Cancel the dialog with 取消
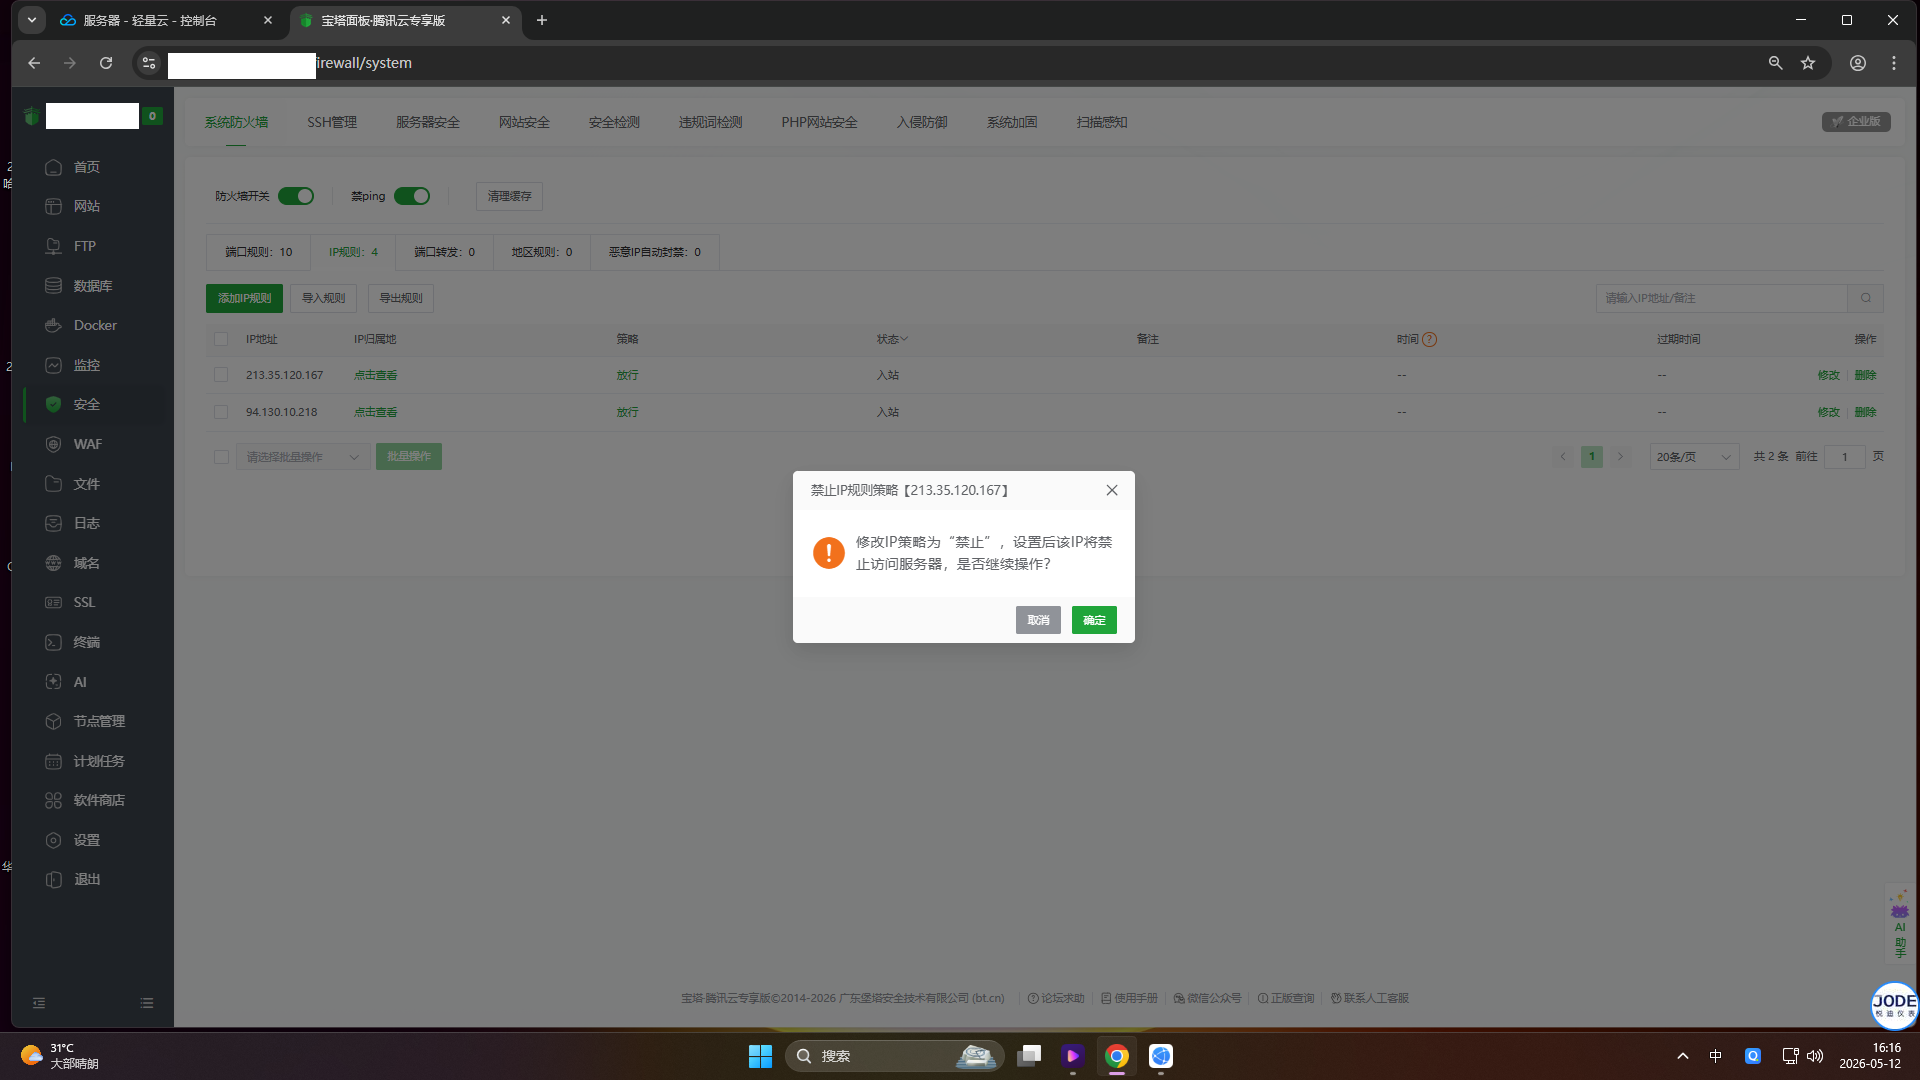 coord(1038,620)
